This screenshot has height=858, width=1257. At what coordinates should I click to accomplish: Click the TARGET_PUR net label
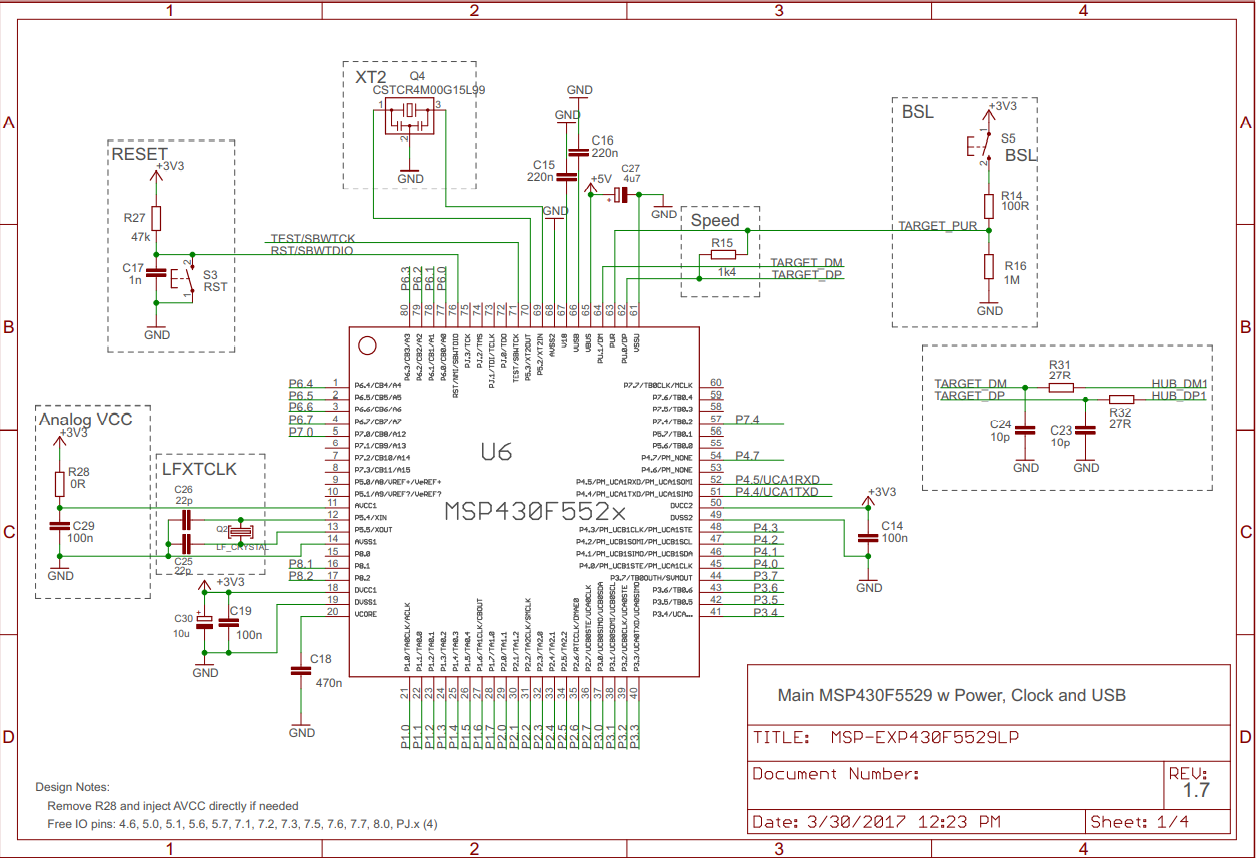(937, 226)
